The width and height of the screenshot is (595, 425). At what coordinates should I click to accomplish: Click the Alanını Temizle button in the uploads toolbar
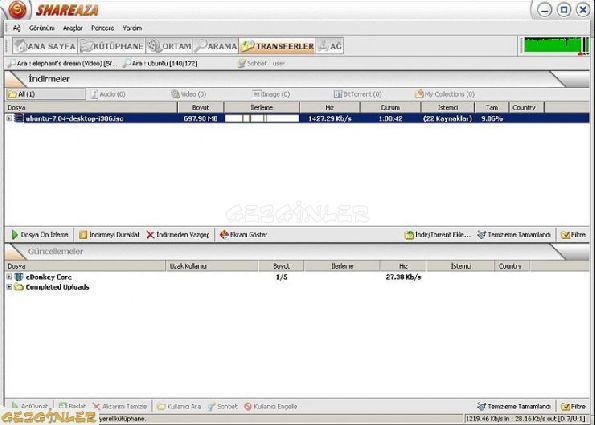click(x=120, y=406)
